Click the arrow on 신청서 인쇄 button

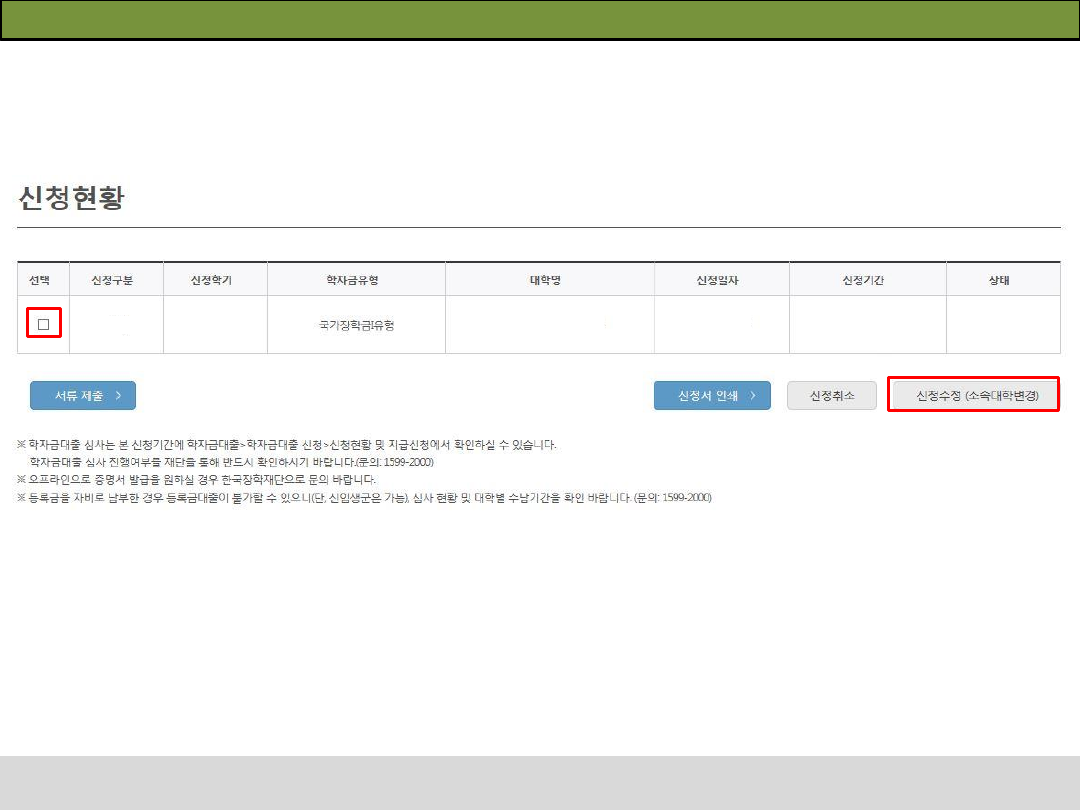753,396
